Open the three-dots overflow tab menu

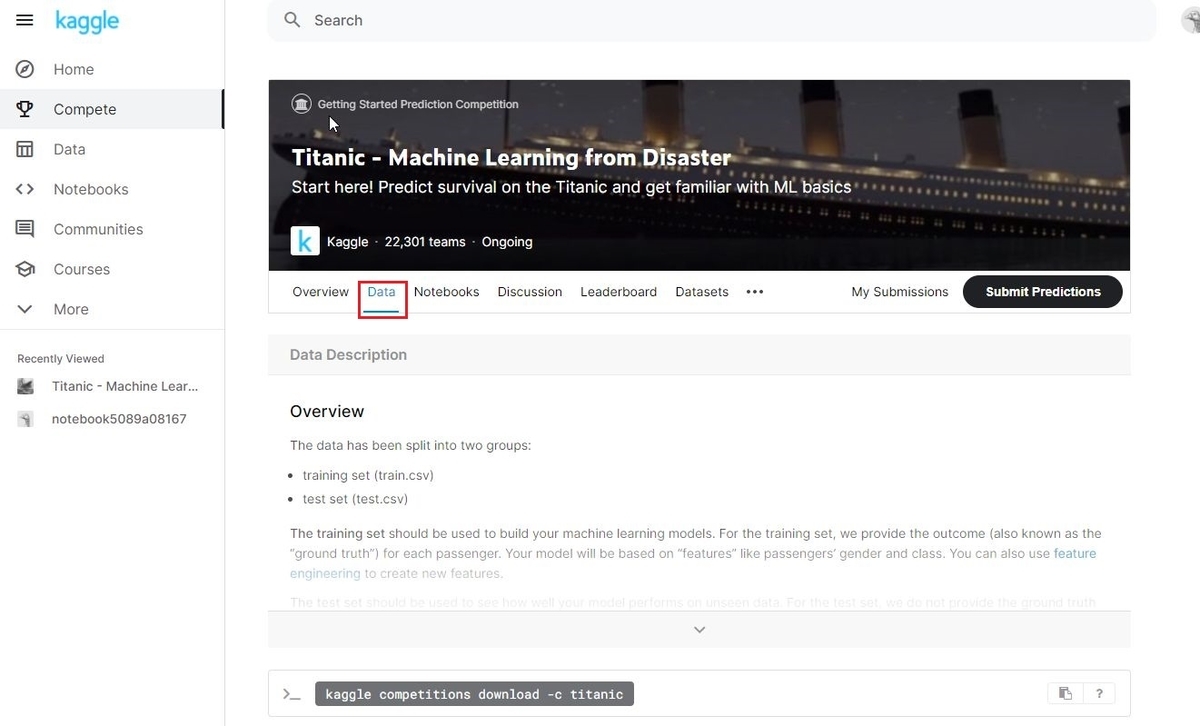(755, 292)
